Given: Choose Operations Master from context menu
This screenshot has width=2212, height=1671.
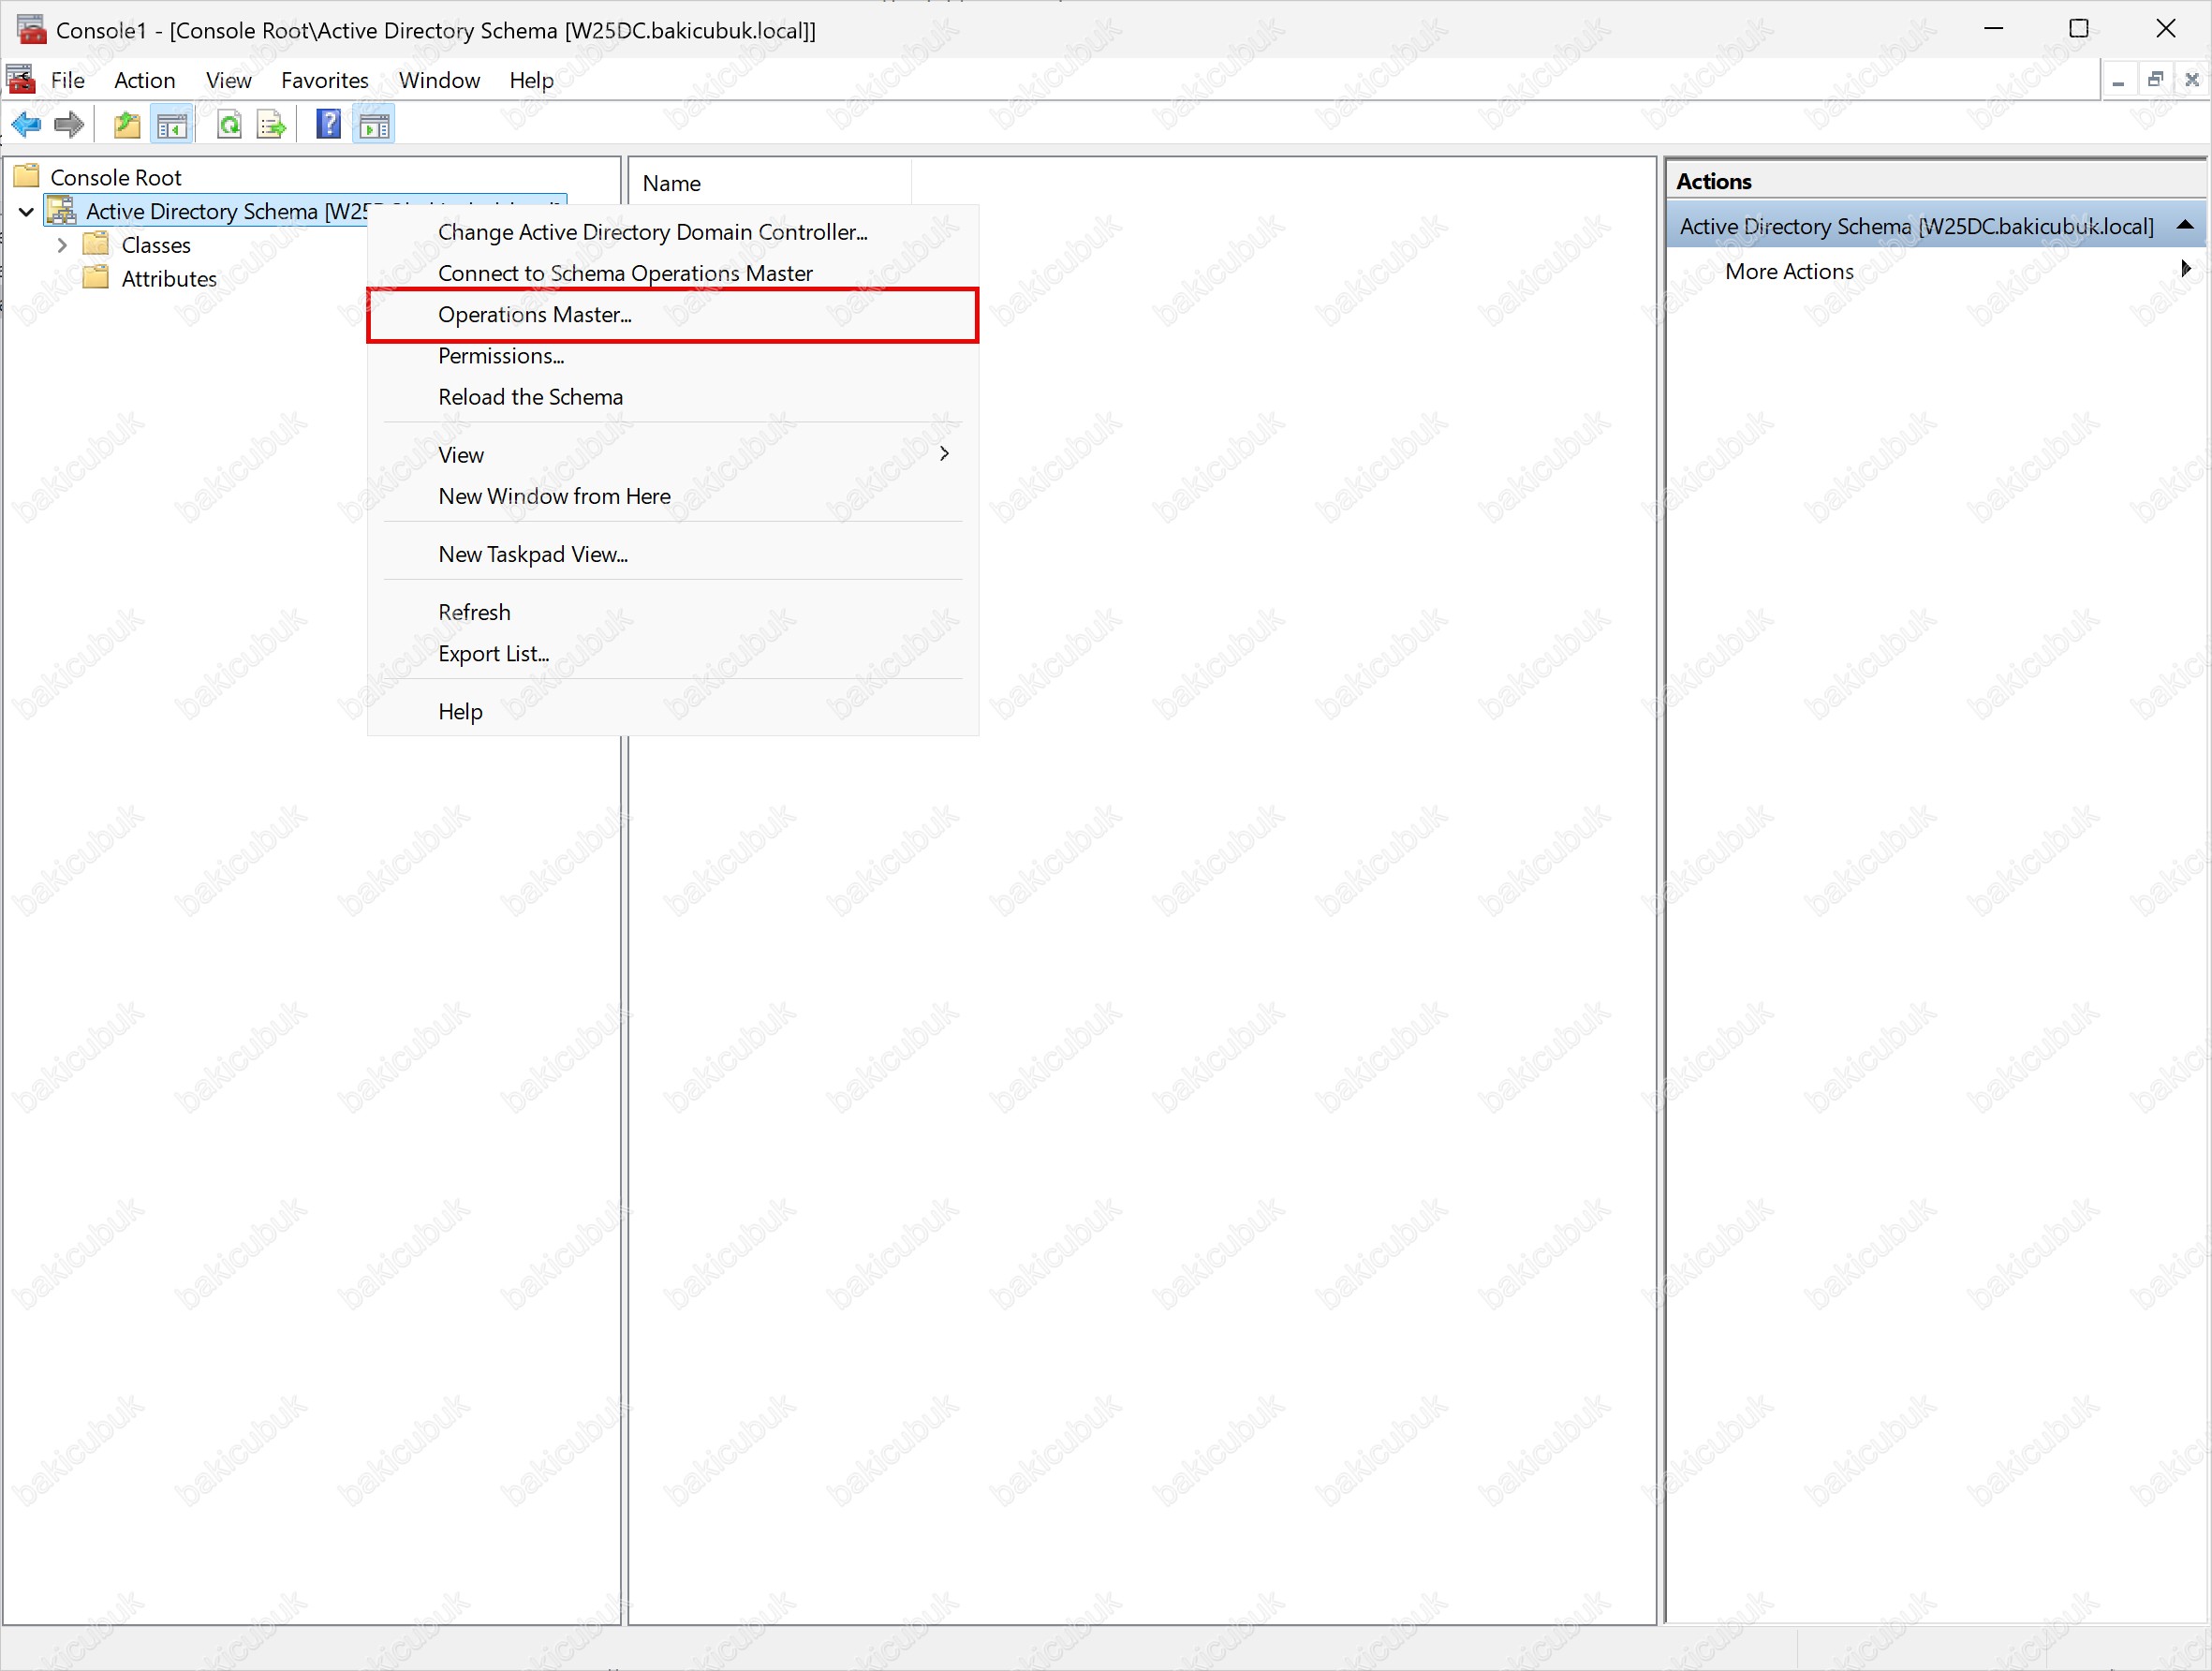Looking at the screenshot, I should click(x=672, y=315).
